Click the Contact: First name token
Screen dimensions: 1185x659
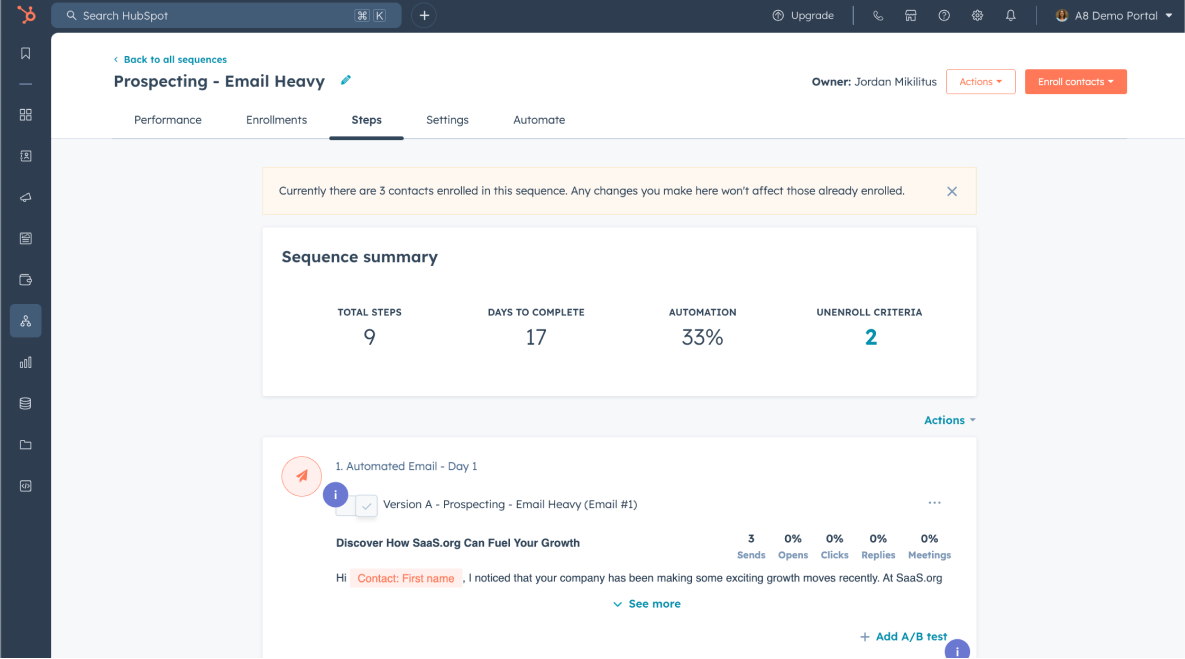coord(406,578)
